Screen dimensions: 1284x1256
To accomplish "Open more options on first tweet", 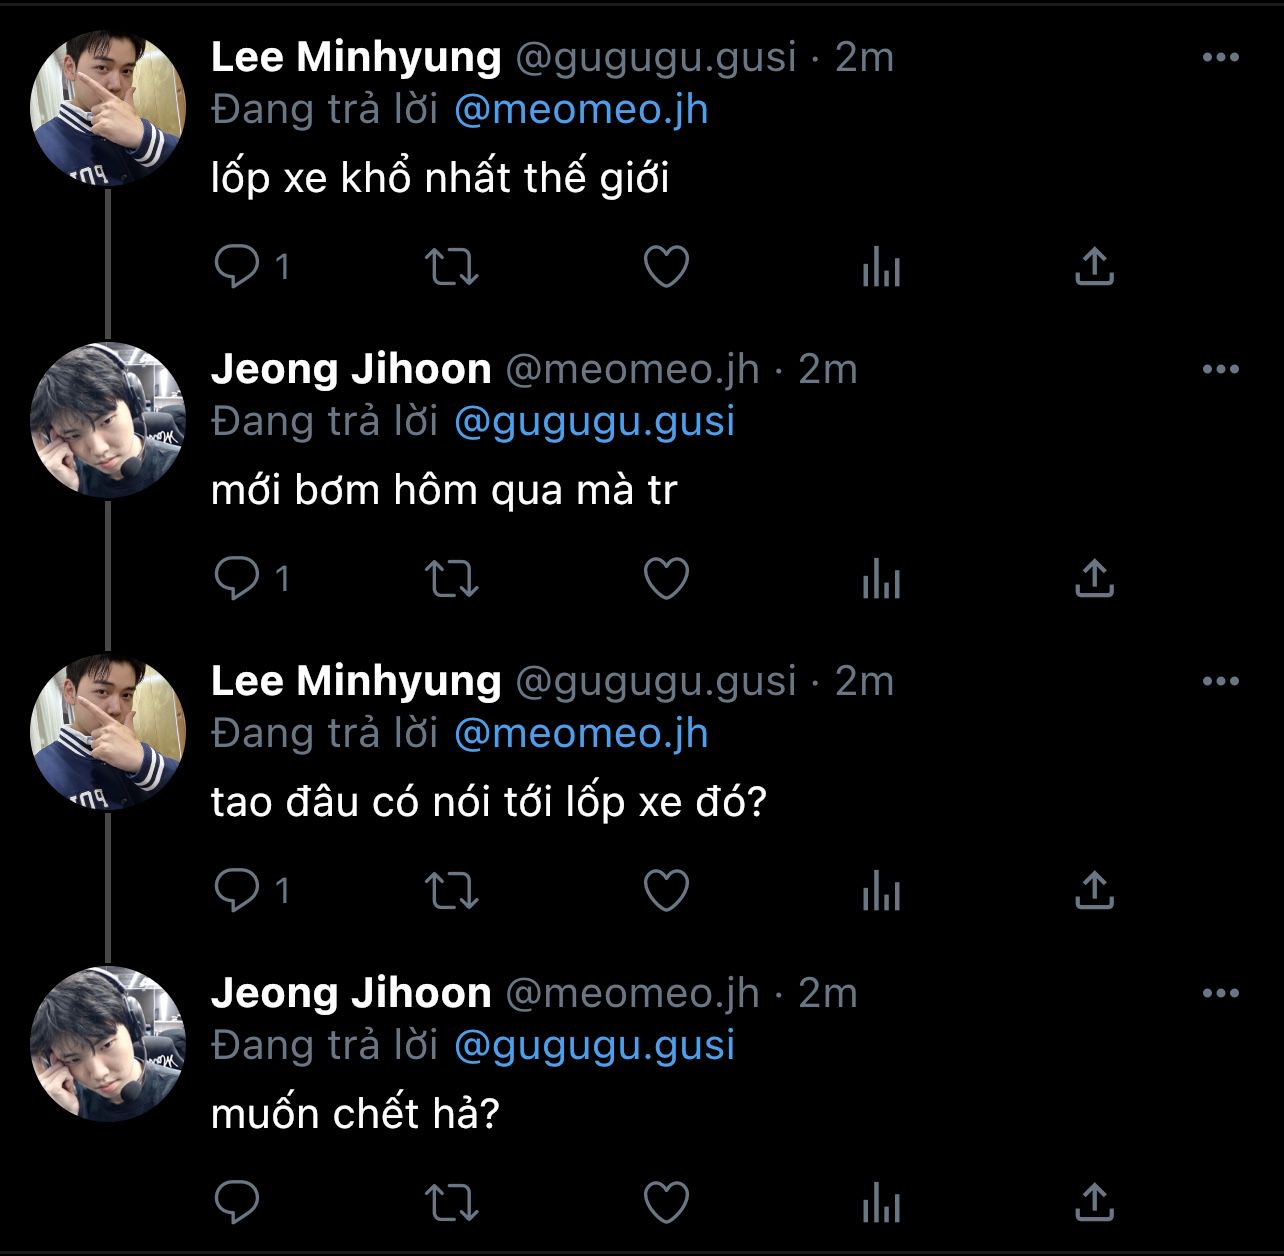I will tap(1220, 58).
